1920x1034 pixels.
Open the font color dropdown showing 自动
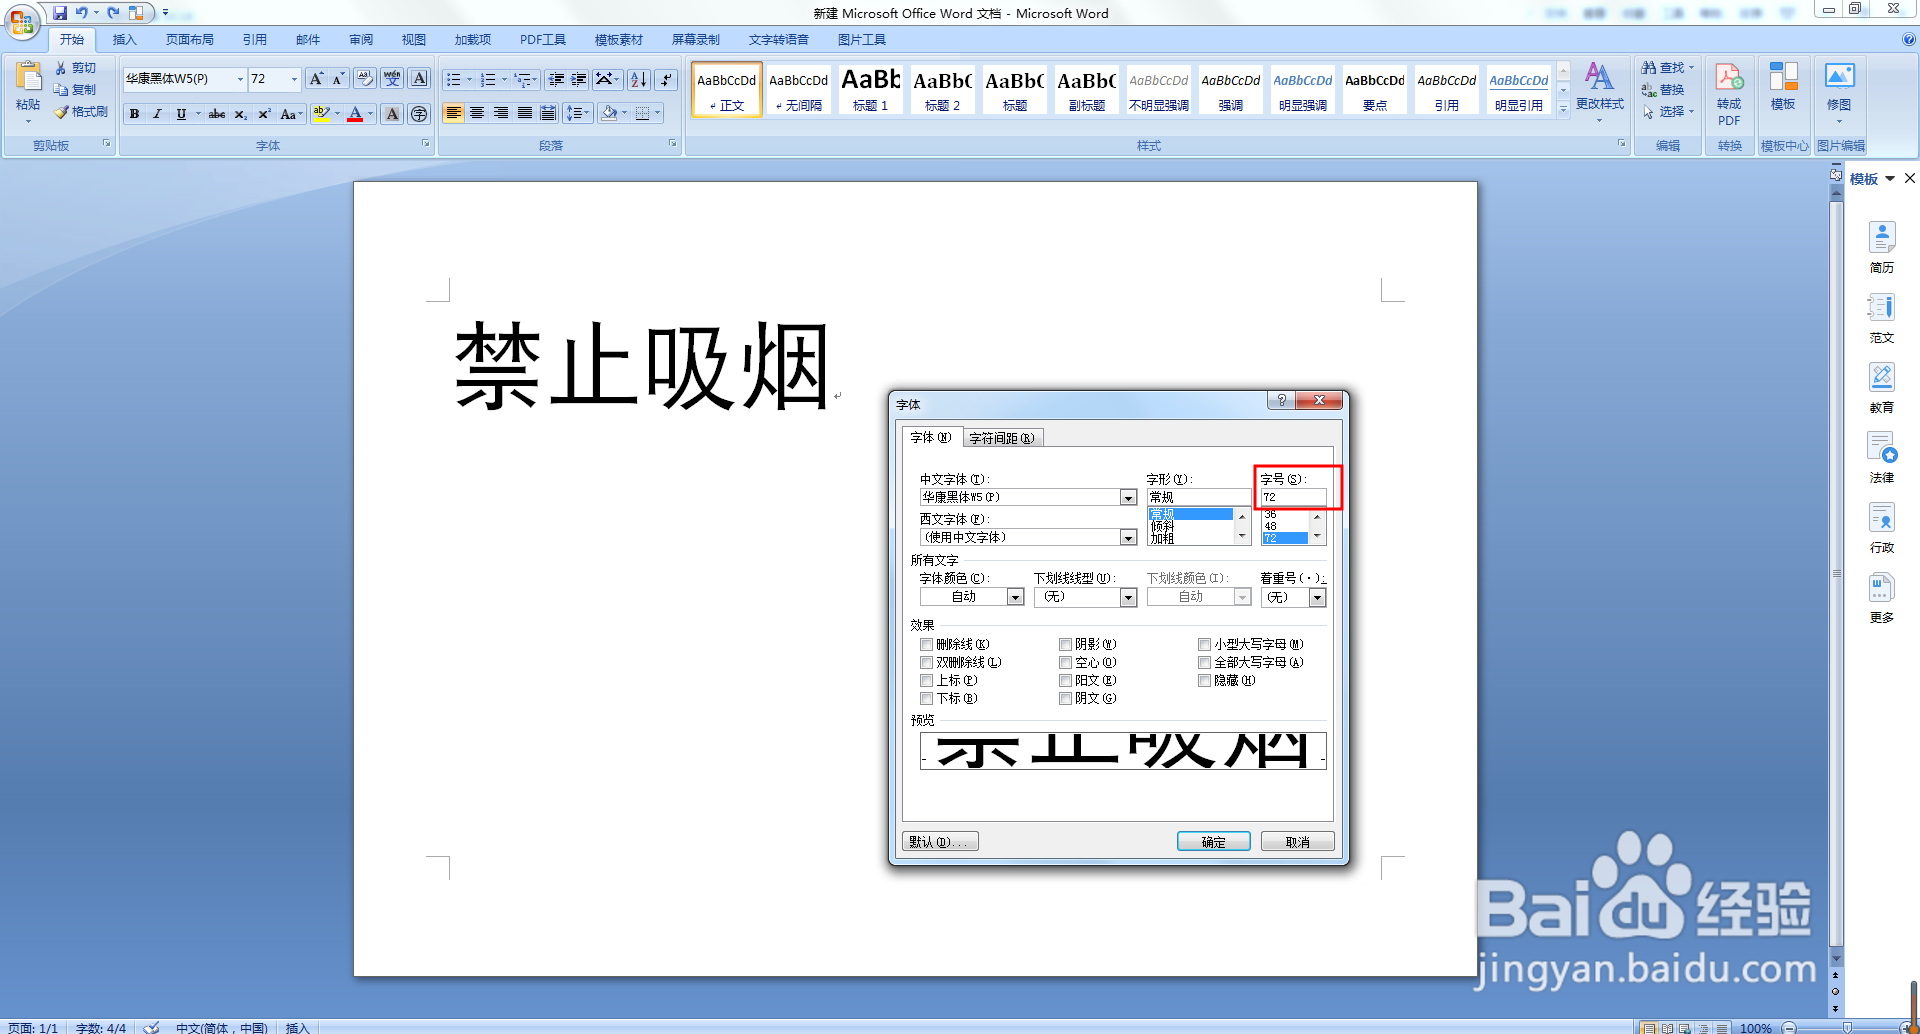click(x=1015, y=596)
